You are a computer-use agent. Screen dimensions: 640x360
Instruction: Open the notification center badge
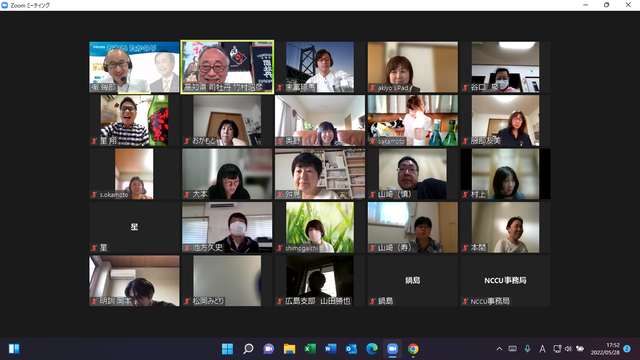[x=627, y=349]
